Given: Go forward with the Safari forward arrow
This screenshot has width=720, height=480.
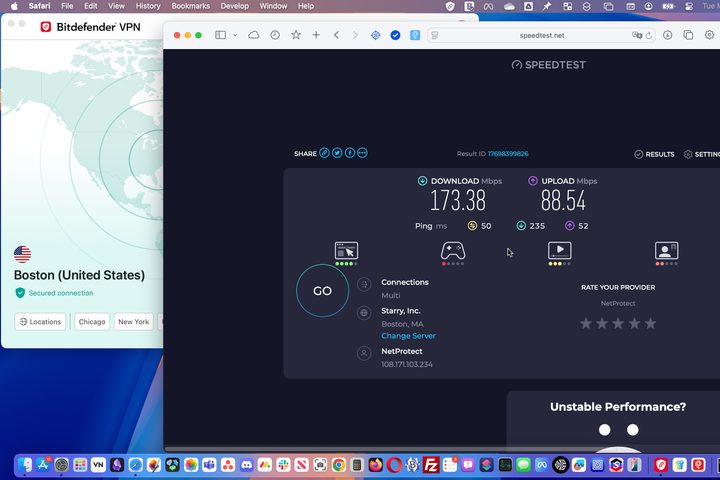Looking at the screenshot, I should coord(355,35).
